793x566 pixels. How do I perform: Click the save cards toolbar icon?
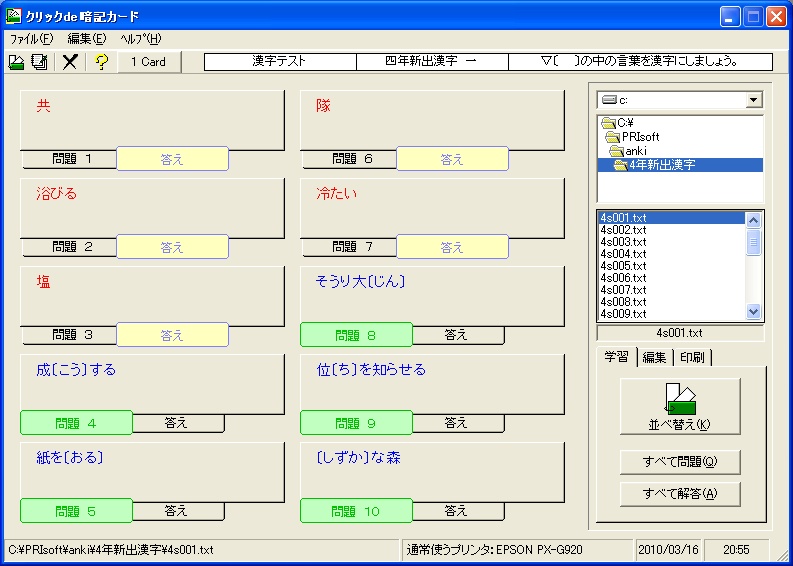point(39,62)
